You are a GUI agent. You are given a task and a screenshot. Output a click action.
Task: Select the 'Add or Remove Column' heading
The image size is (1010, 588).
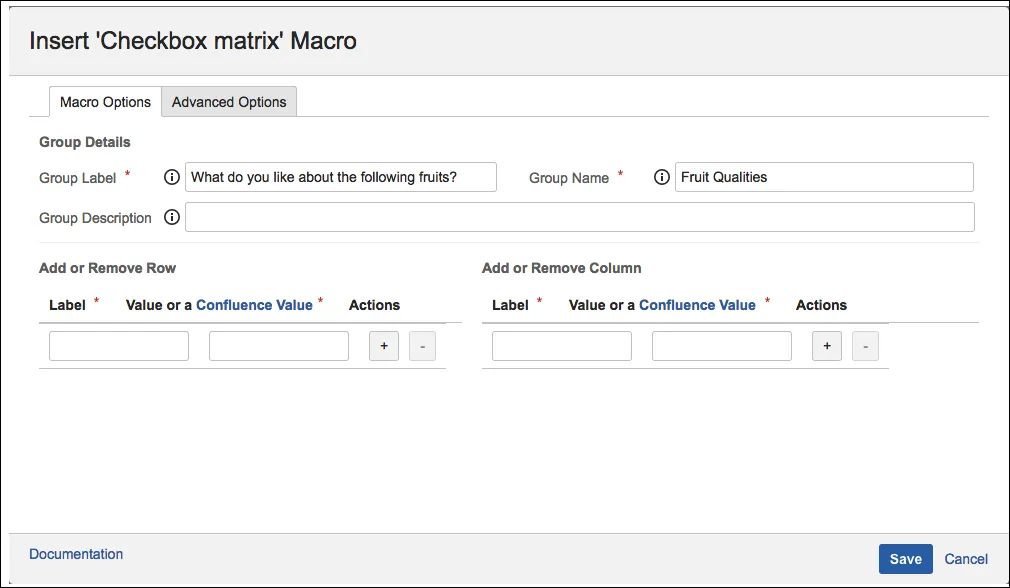[562, 268]
